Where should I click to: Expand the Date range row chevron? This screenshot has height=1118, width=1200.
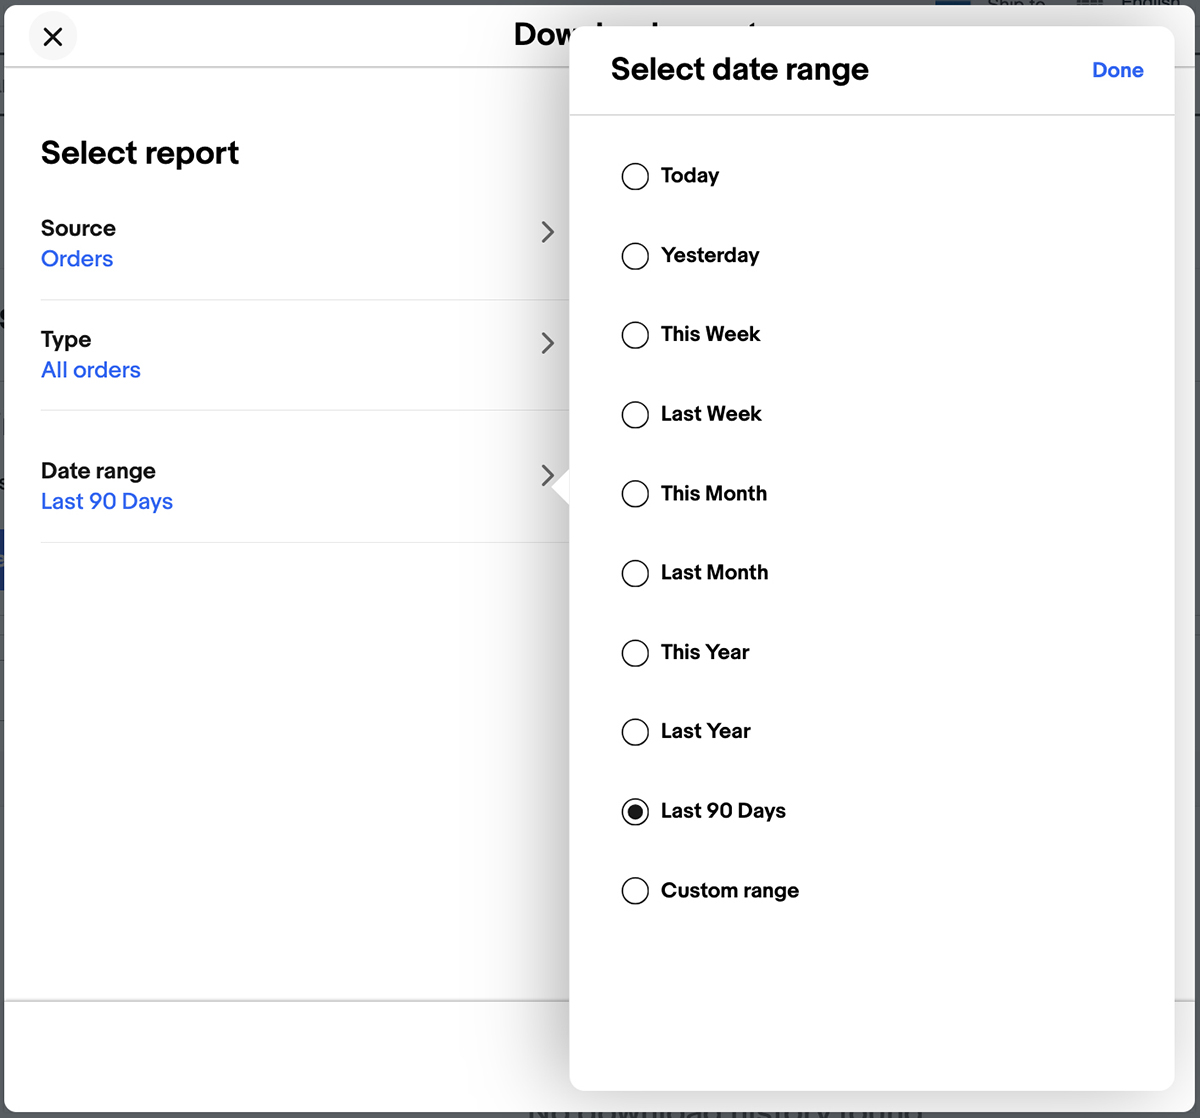coord(548,475)
